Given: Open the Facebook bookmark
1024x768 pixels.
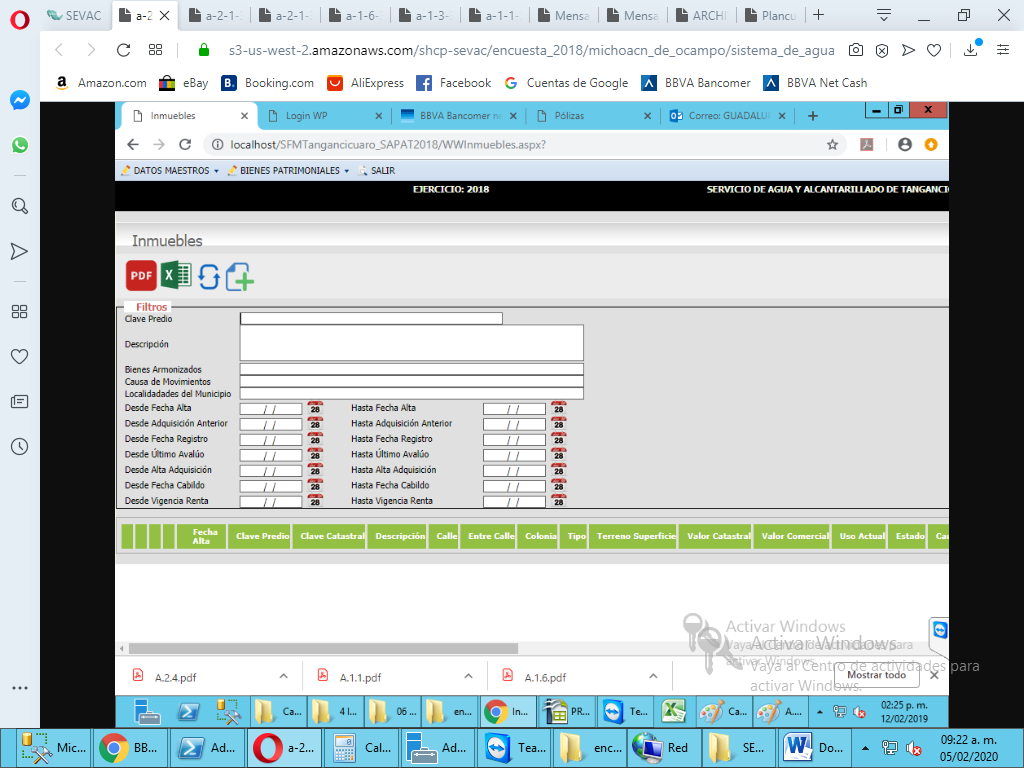Looking at the screenshot, I should pyautogui.click(x=454, y=83).
